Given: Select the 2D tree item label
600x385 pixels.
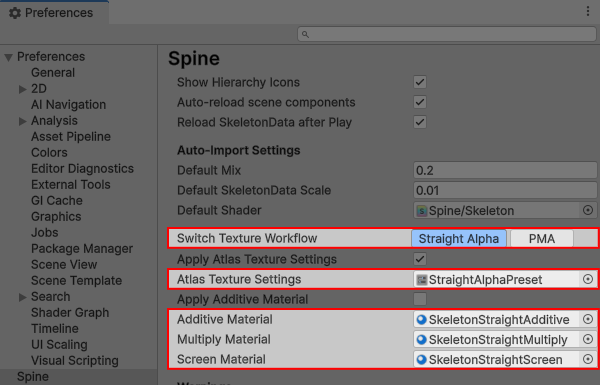Looking at the screenshot, I should (39, 88).
